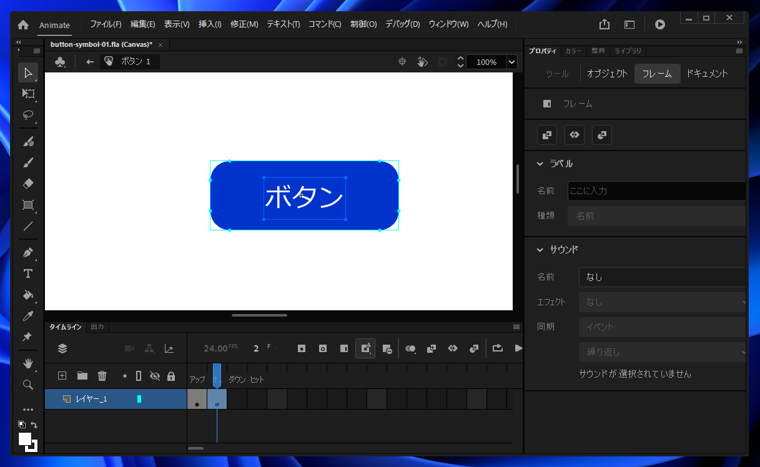The width and height of the screenshot is (760, 467).
Task: Delete layer with trash icon
Action: click(102, 376)
